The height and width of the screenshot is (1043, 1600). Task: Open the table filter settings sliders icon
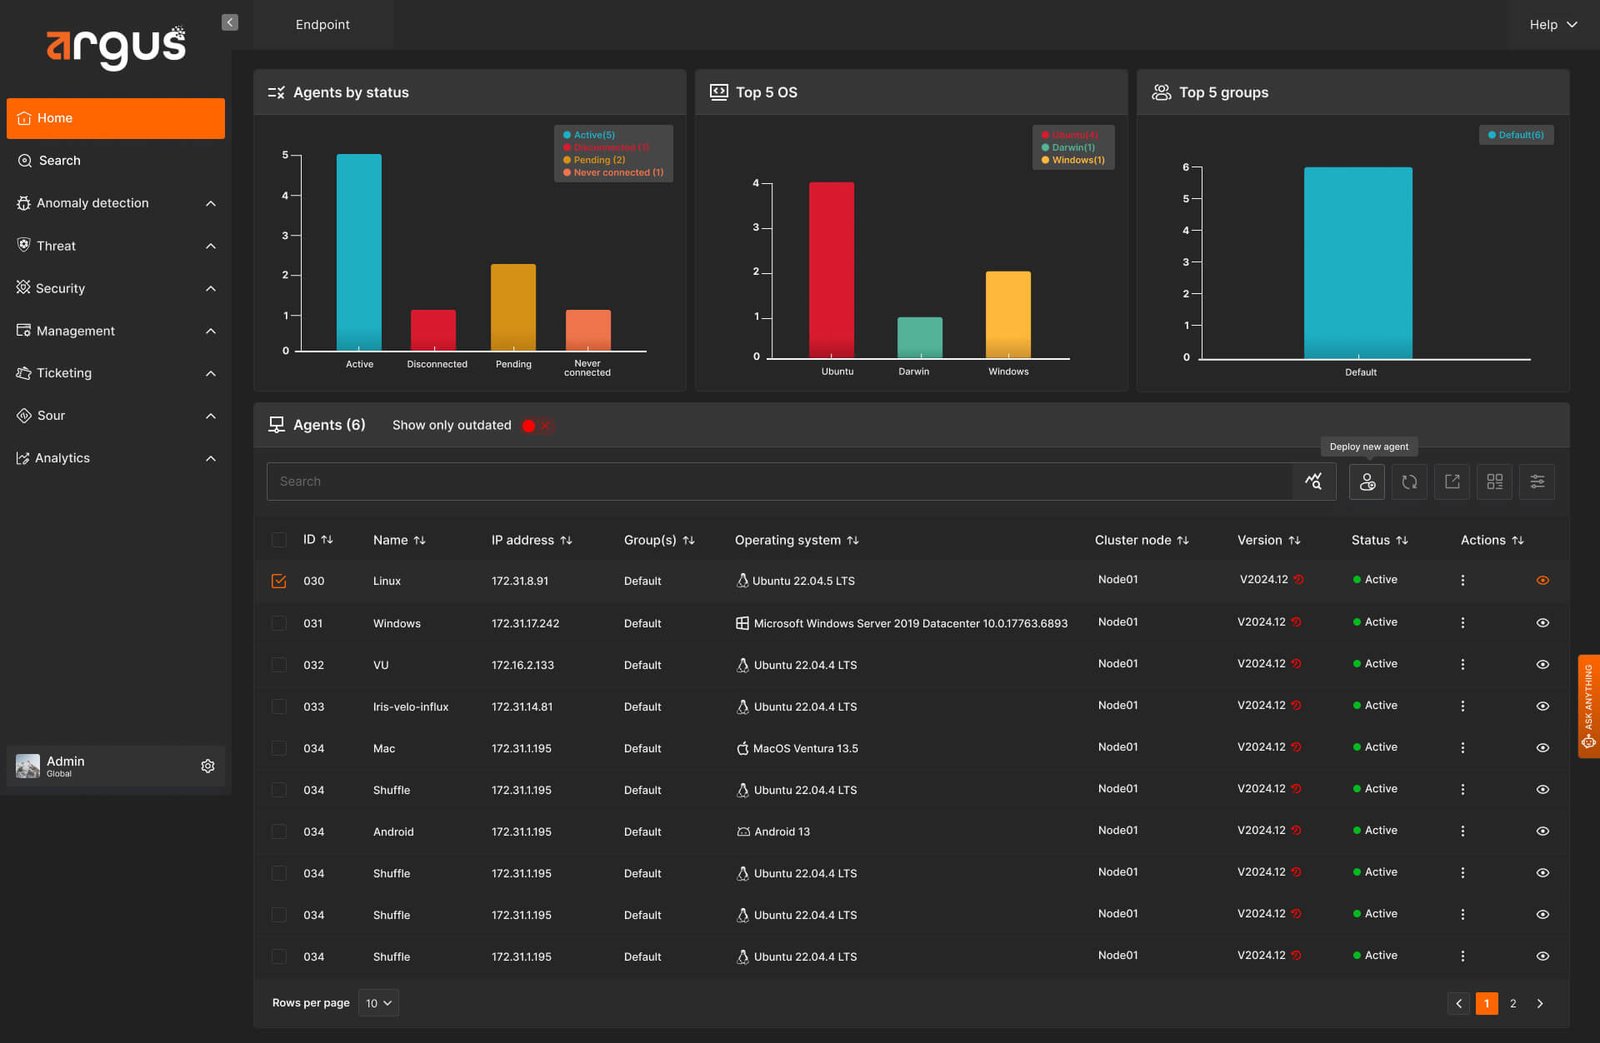(1537, 482)
